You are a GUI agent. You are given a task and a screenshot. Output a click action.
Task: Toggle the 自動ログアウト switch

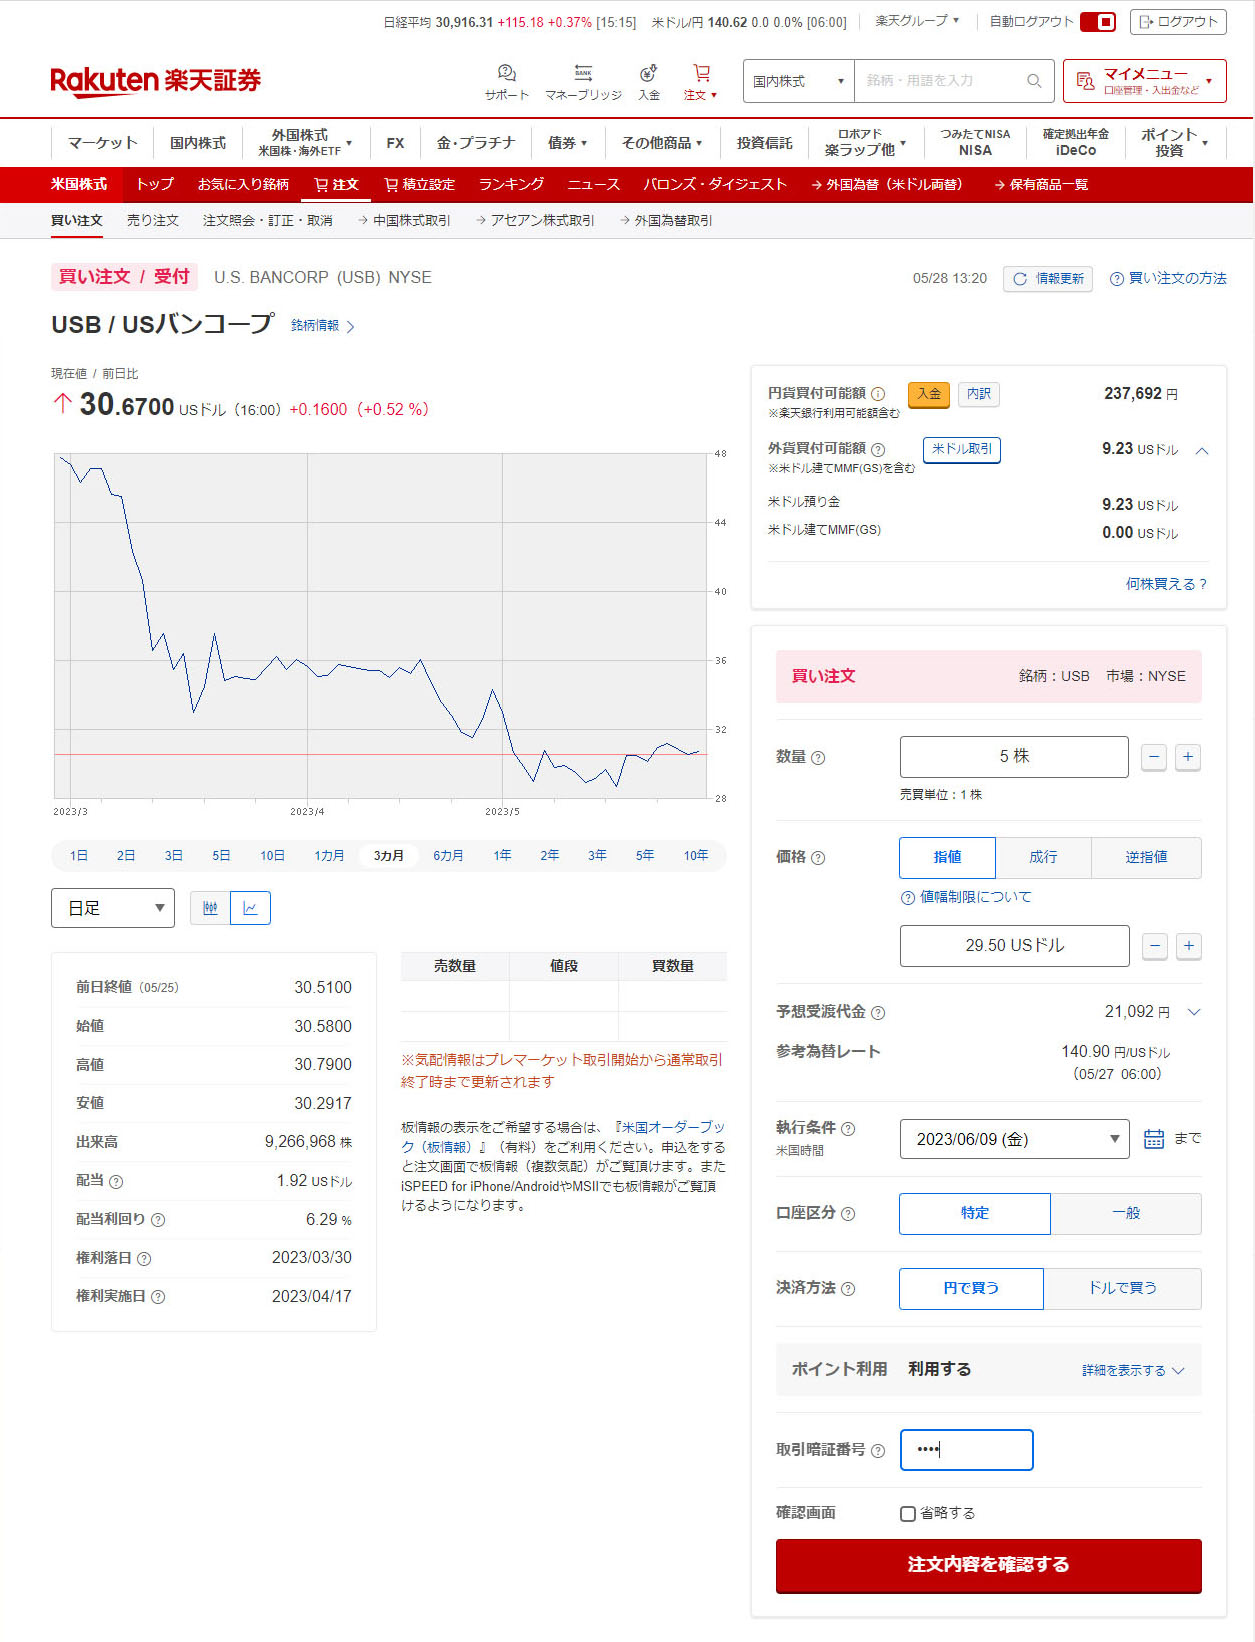coord(1097,22)
